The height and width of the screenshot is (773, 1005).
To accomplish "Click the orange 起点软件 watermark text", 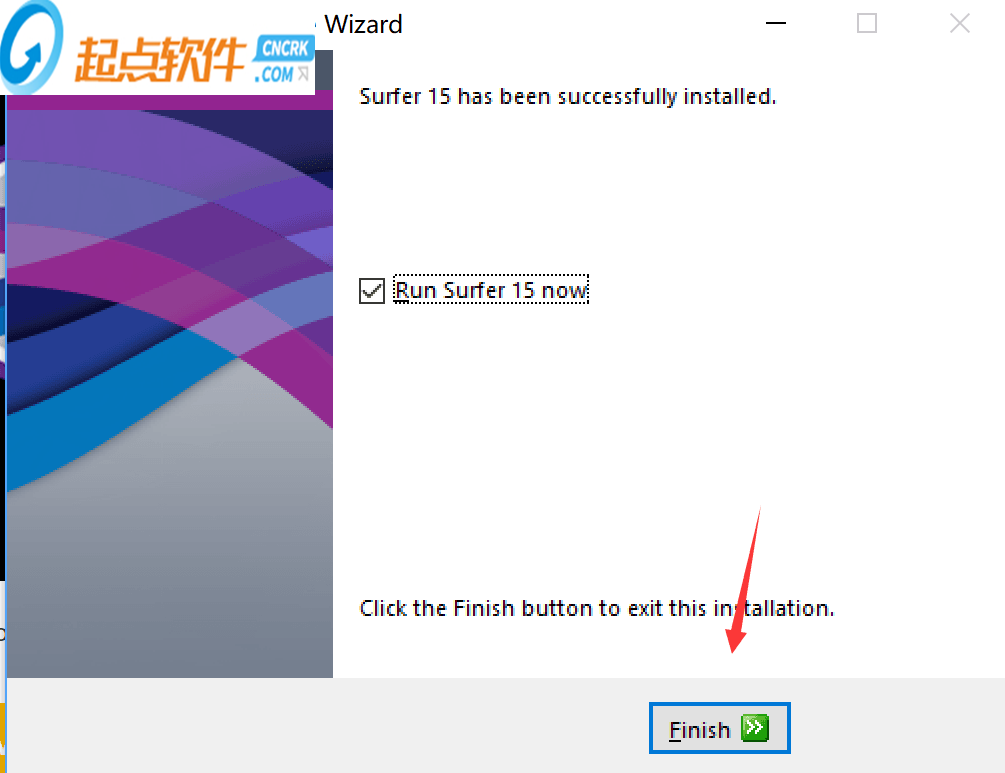I will click(x=160, y=60).
